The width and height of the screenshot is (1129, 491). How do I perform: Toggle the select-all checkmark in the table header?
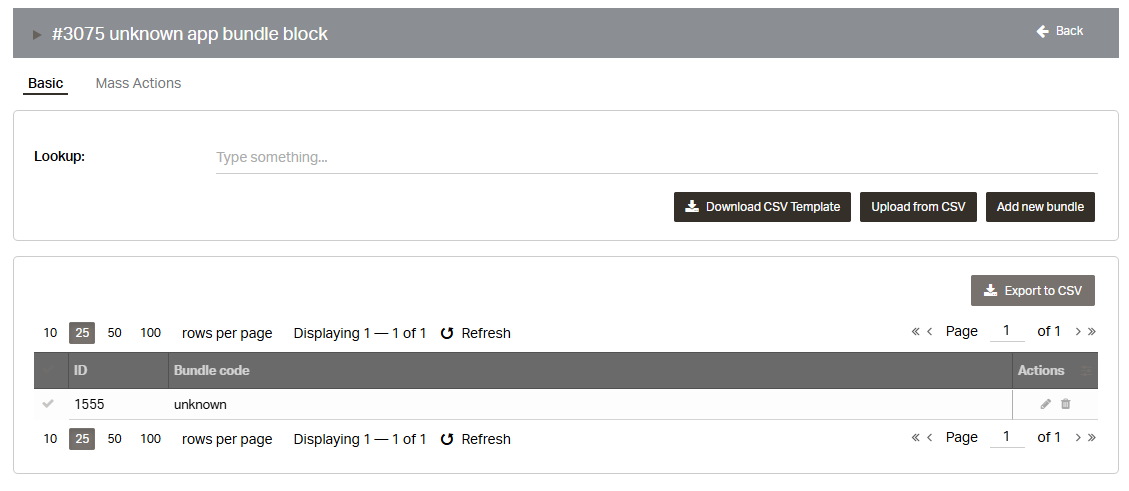(47, 370)
